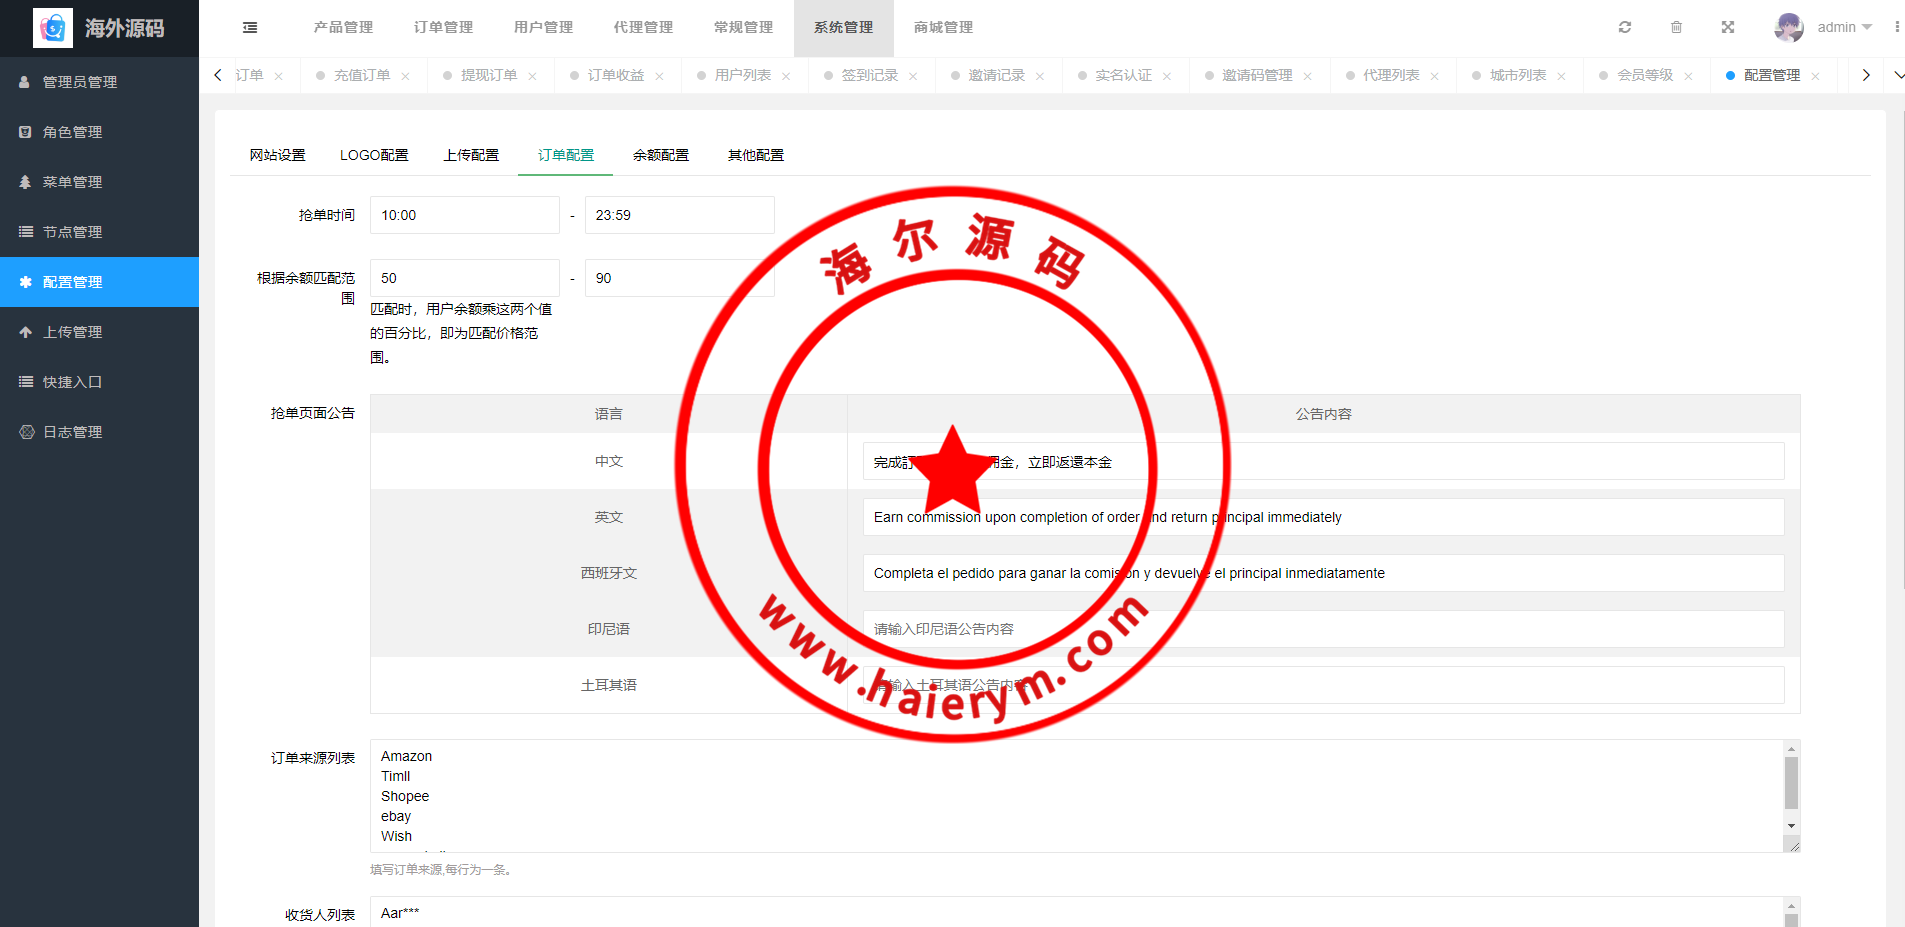Close the 充值订单 tab with its X
The image size is (1905, 927).
click(x=405, y=76)
